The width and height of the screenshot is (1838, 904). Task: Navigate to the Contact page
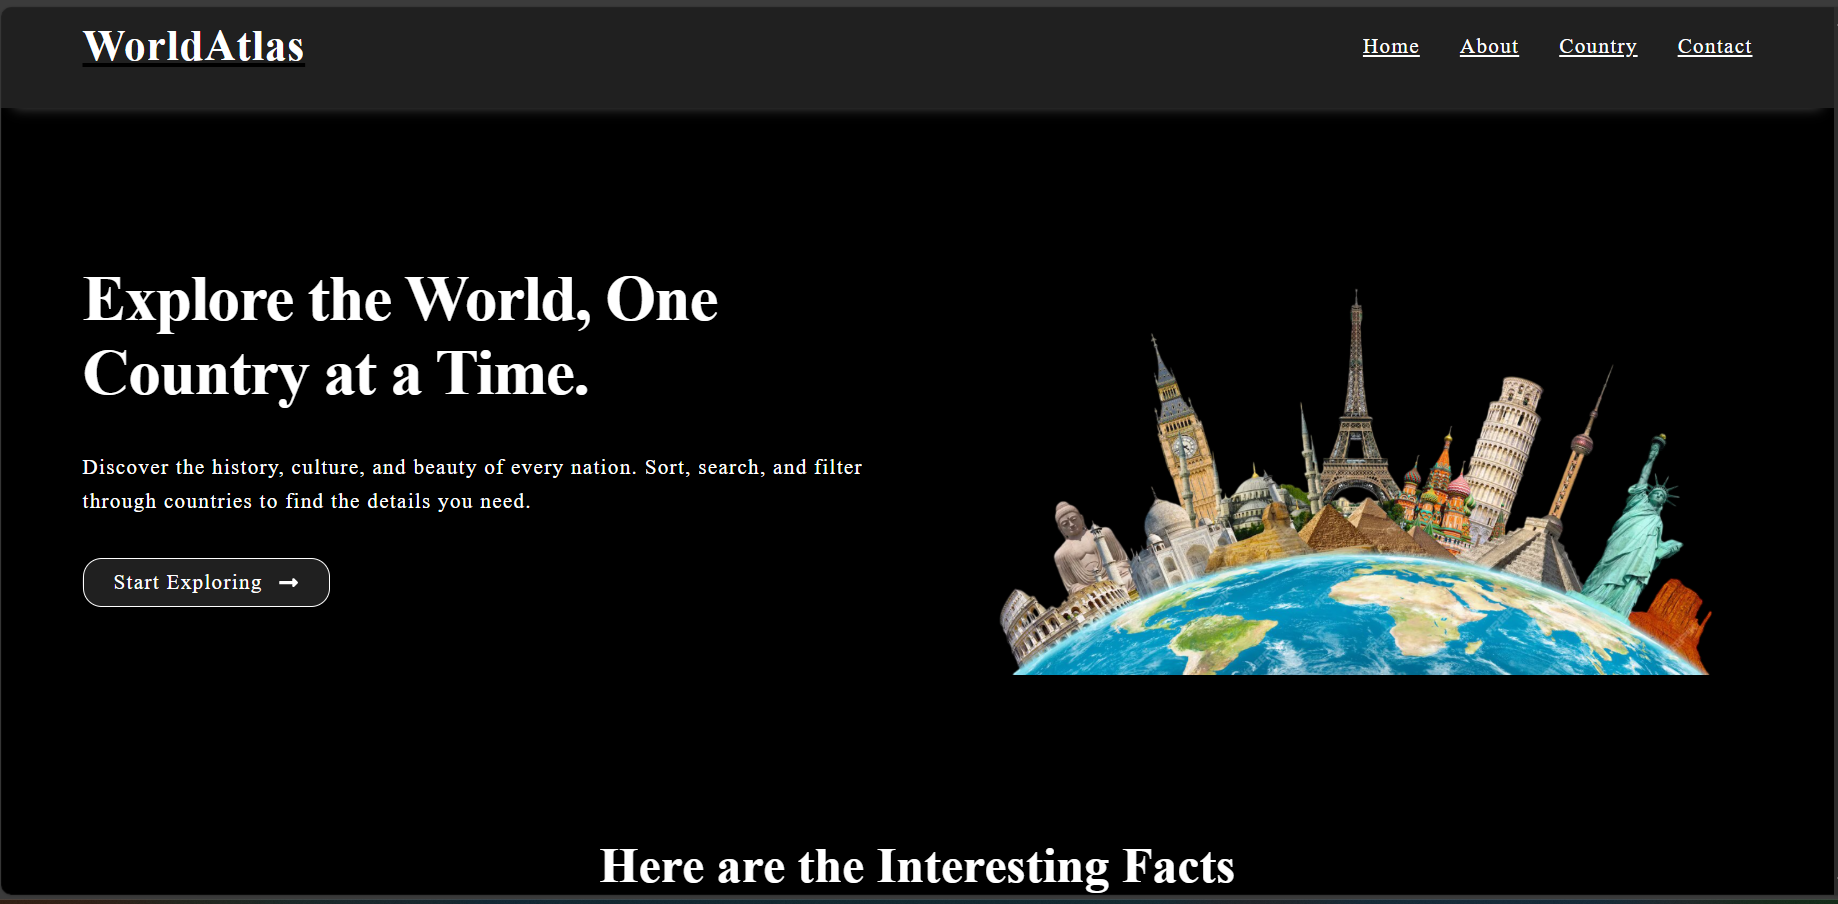pyautogui.click(x=1714, y=47)
